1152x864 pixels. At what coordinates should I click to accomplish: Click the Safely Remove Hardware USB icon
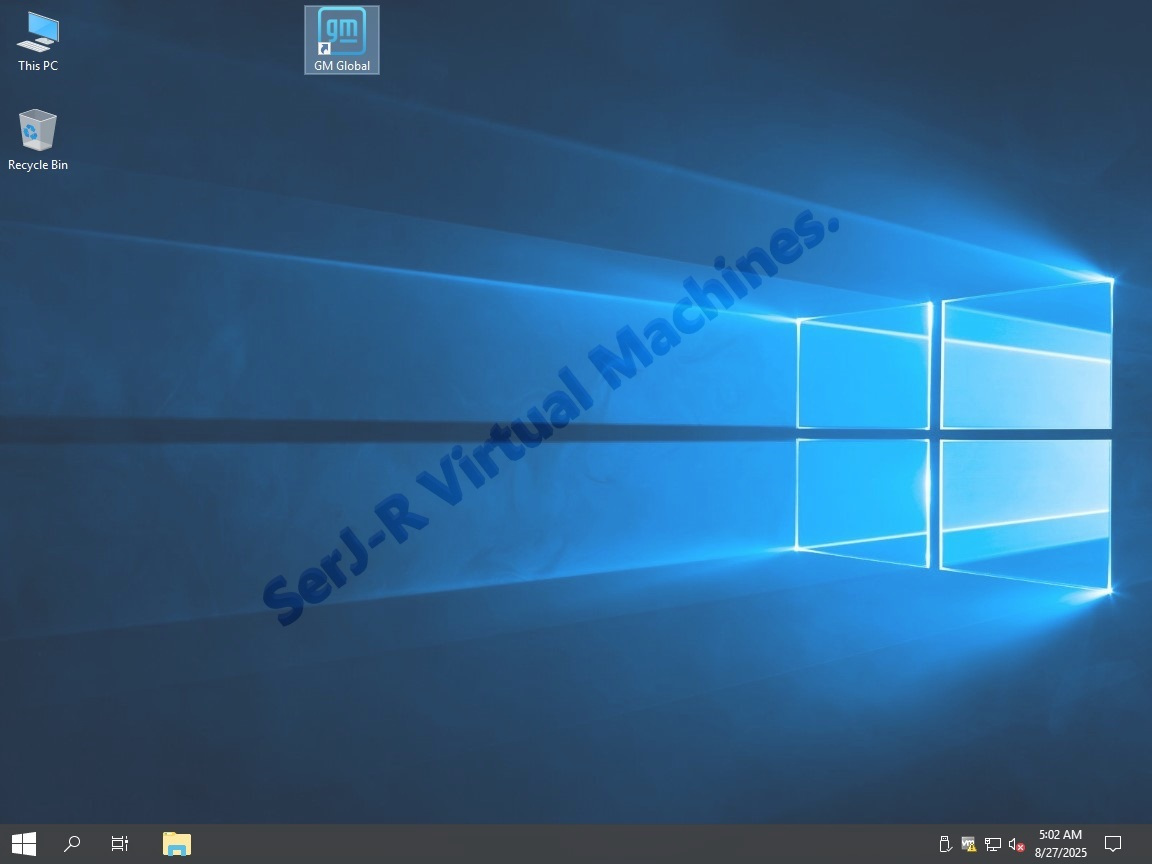944,844
